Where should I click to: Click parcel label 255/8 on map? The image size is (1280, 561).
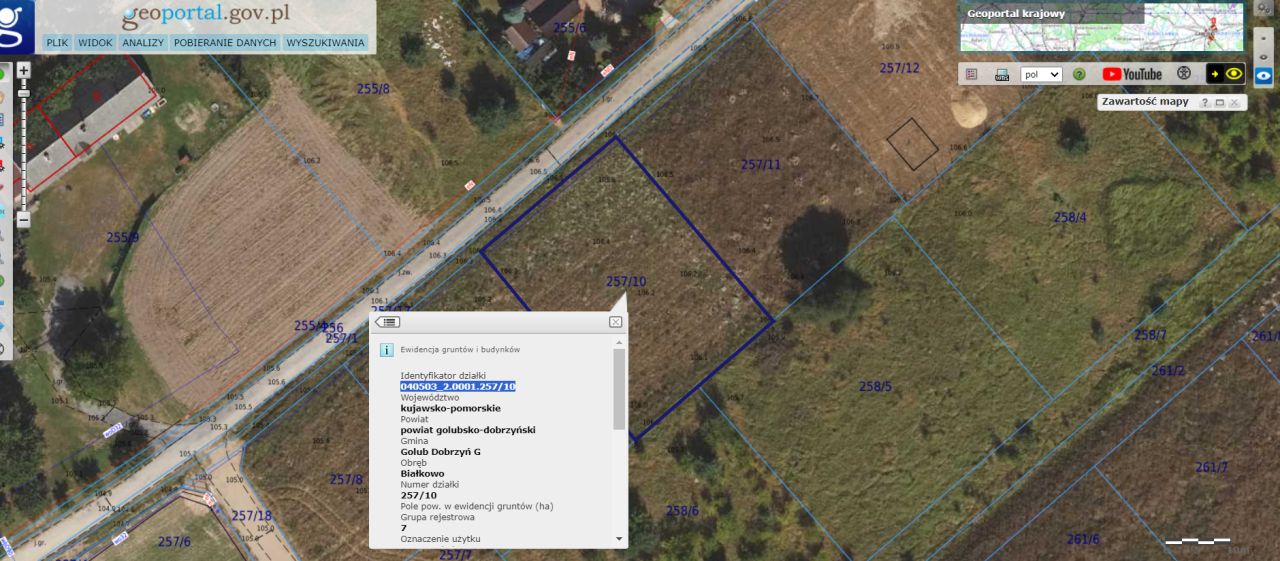[x=373, y=89]
